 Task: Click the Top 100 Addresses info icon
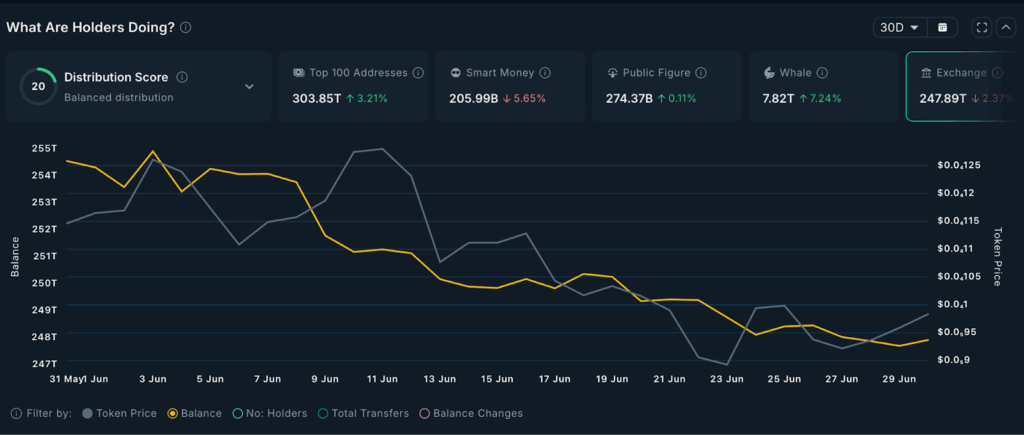tap(419, 73)
